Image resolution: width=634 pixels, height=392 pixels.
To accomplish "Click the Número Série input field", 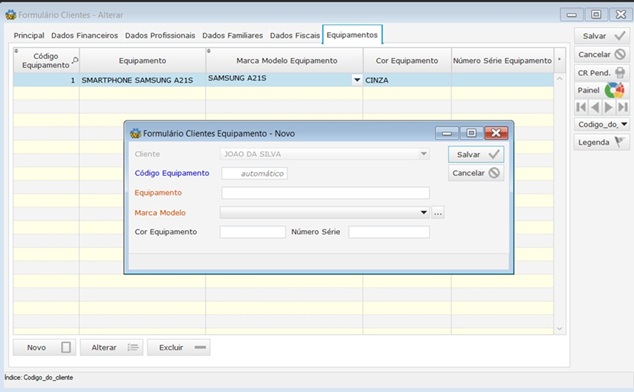I will pyautogui.click(x=389, y=232).
